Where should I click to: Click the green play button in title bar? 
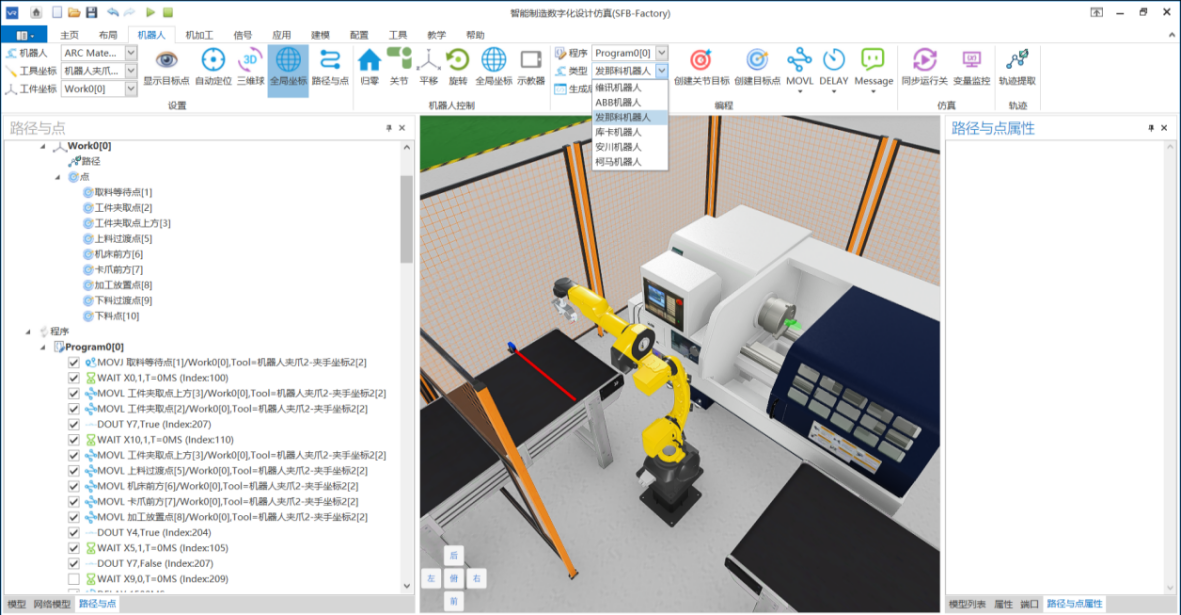[x=151, y=13]
